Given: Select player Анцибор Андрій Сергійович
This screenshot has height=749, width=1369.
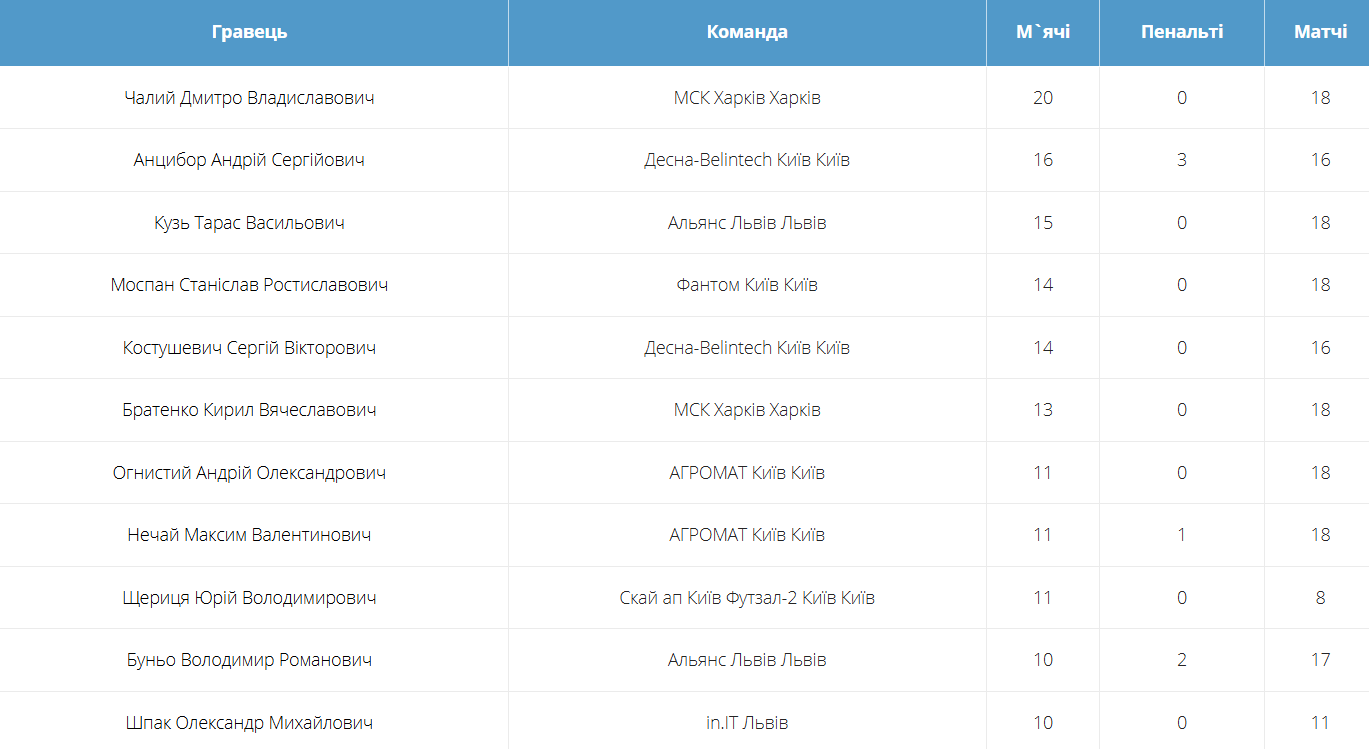Looking at the screenshot, I should (249, 160).
